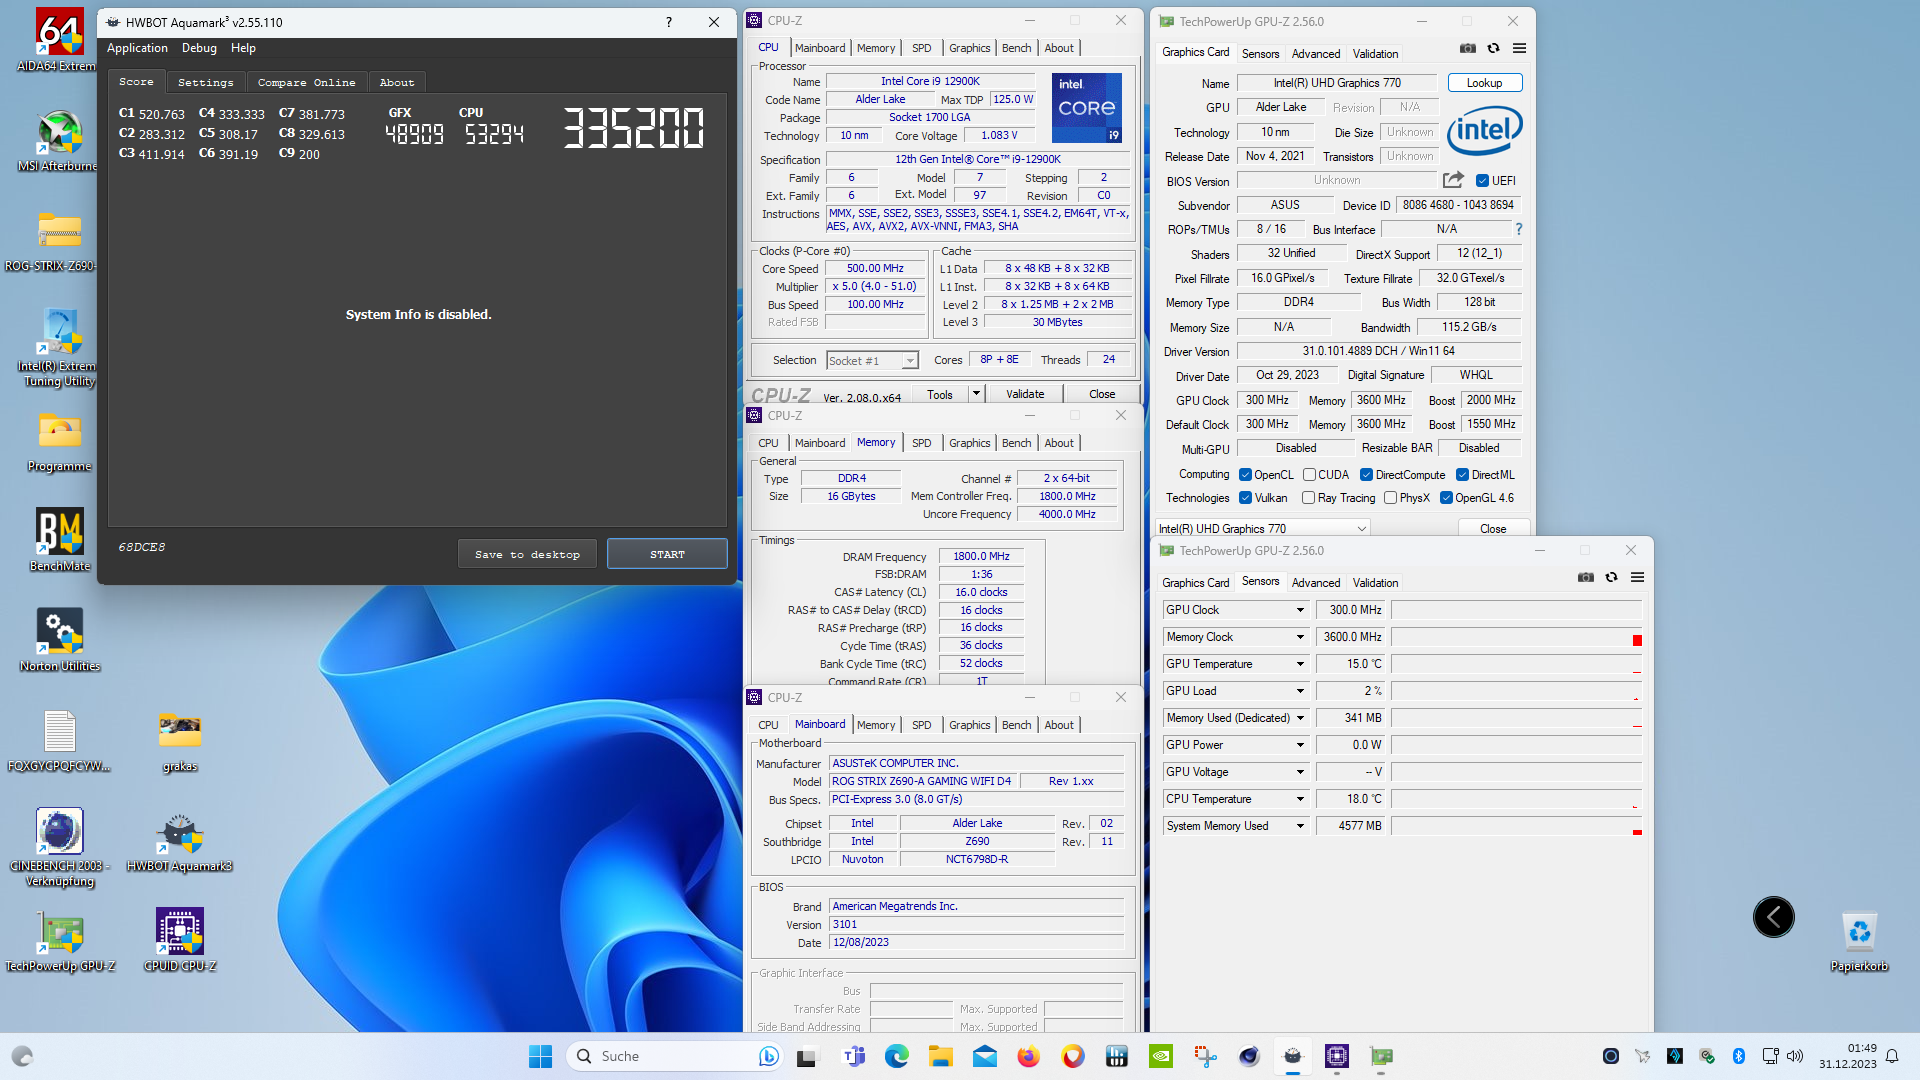Screen dimensions: 1920x1080
Task: Open File Explorer from the taskbar
Action: coord(941,1056)
